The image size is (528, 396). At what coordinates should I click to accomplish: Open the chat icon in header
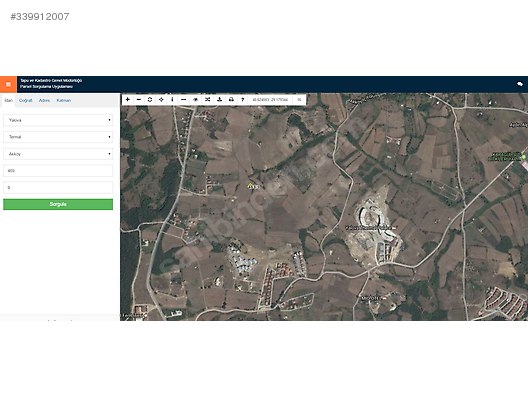[520, 84]
